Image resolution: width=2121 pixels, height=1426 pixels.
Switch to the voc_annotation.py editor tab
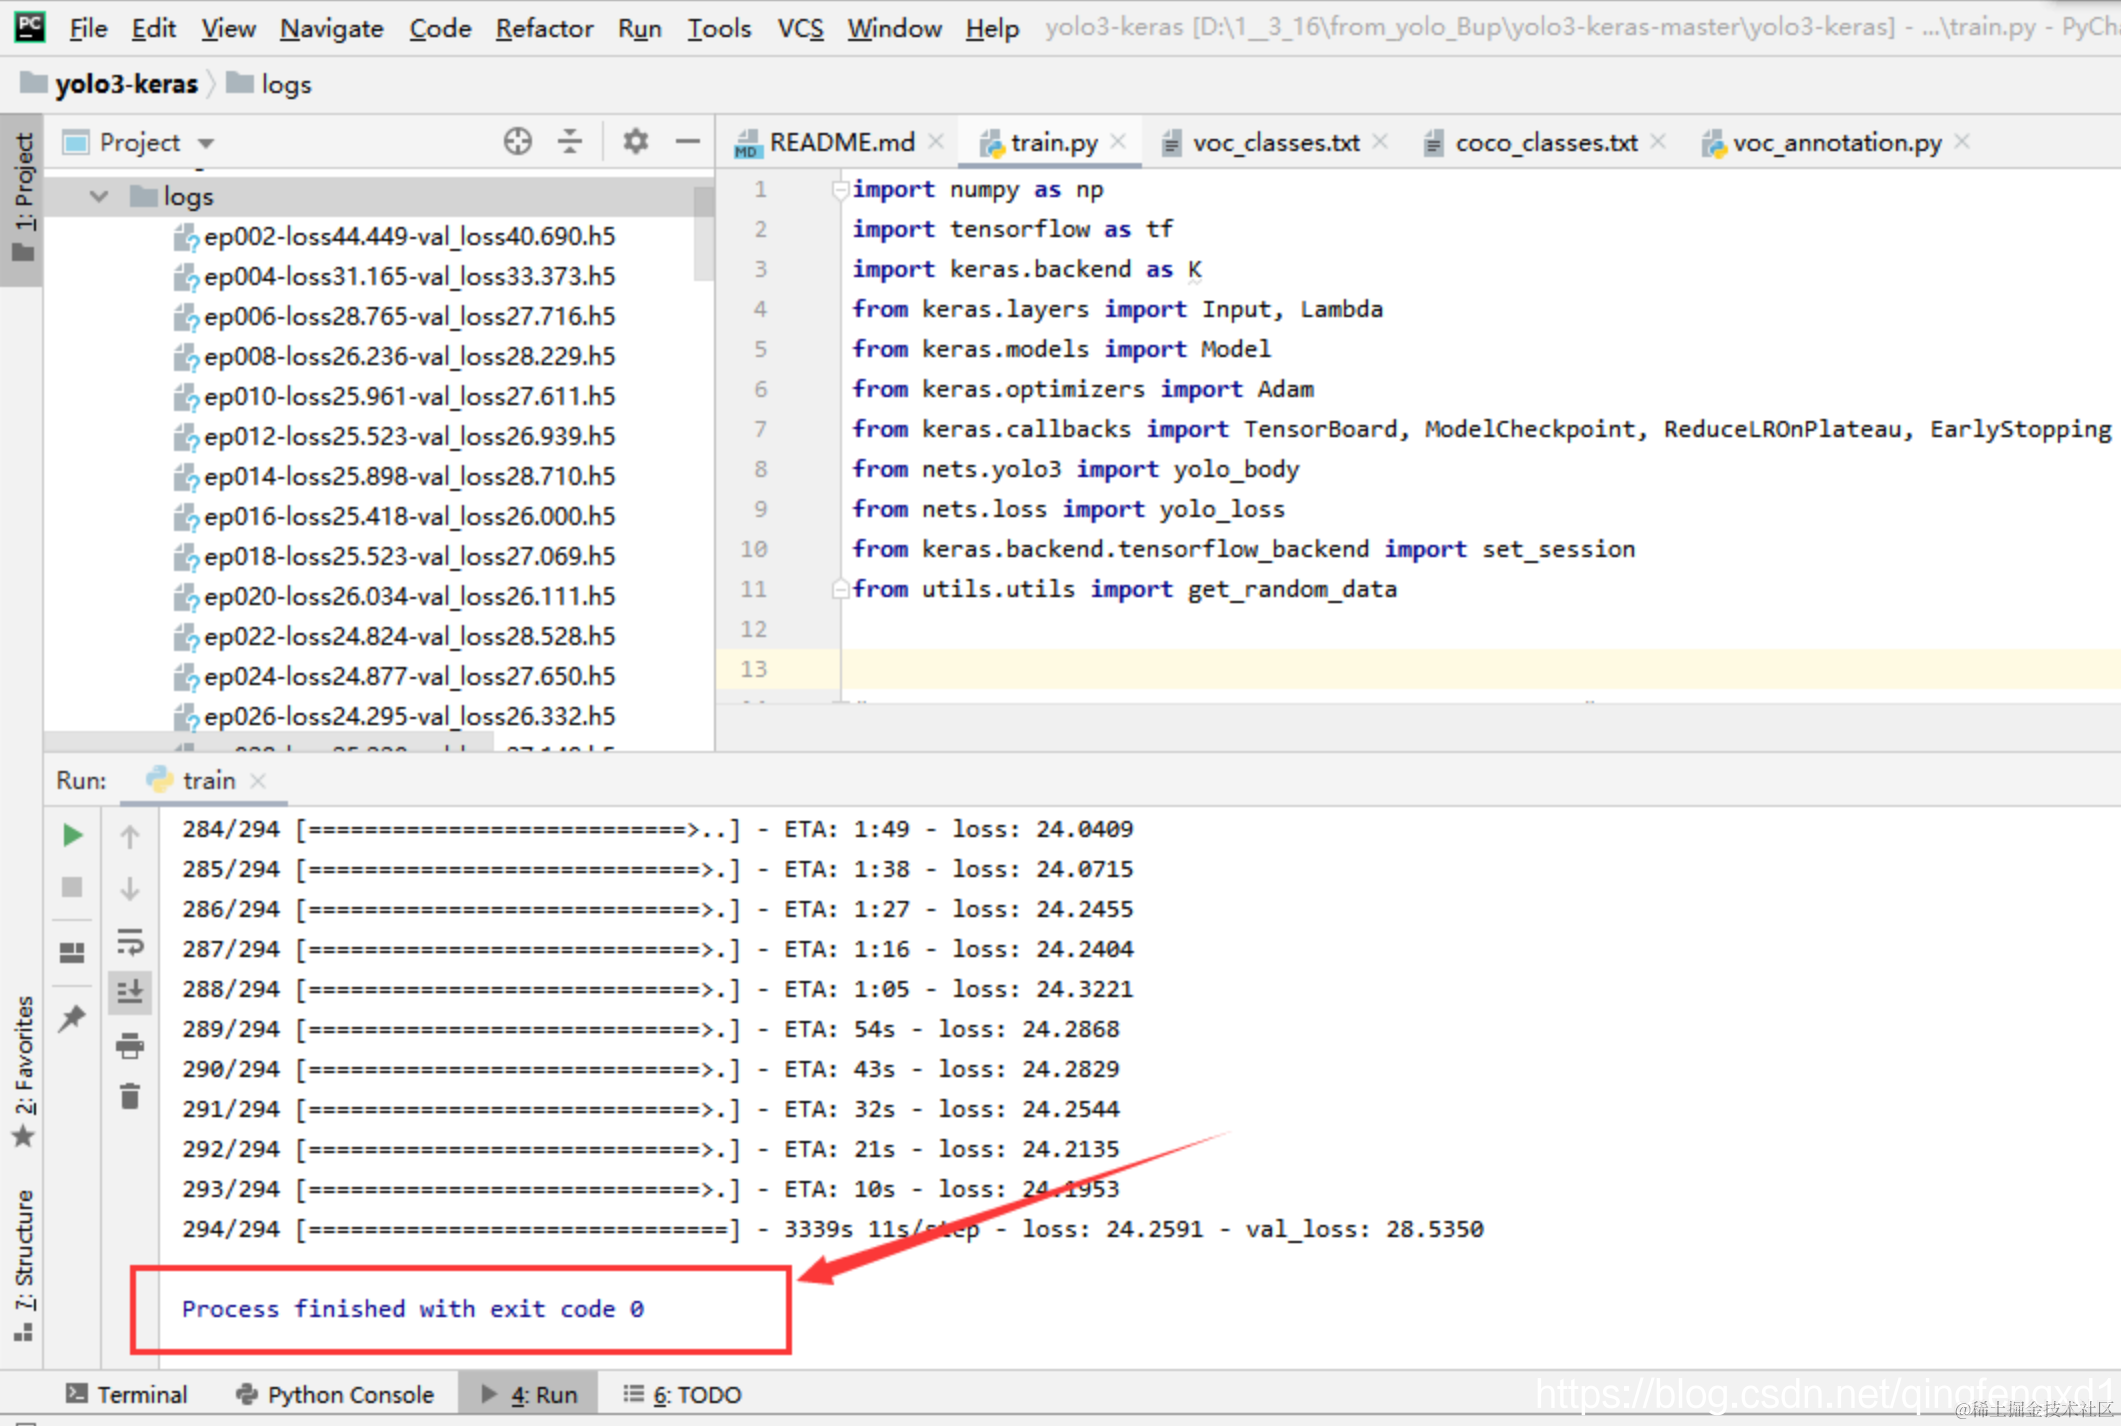point(1836,143)
